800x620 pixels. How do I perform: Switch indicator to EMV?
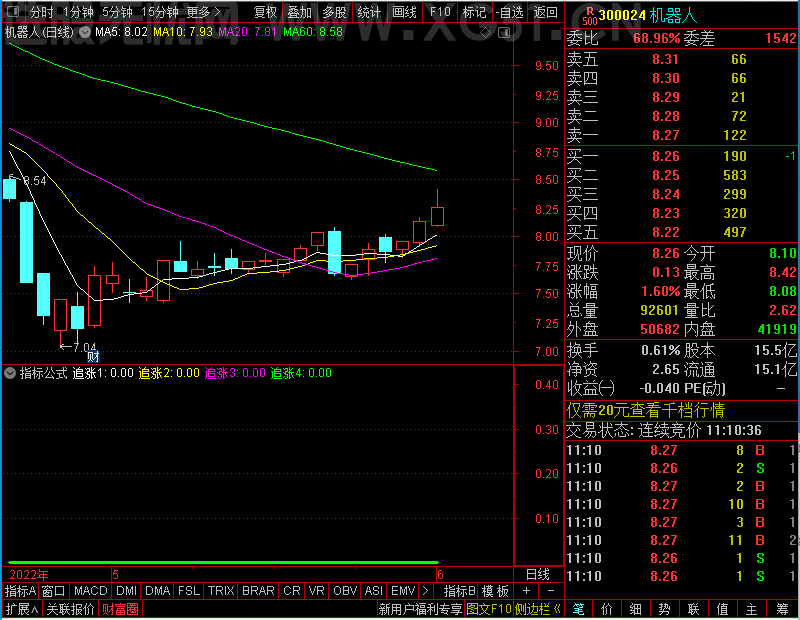point(403,591)
